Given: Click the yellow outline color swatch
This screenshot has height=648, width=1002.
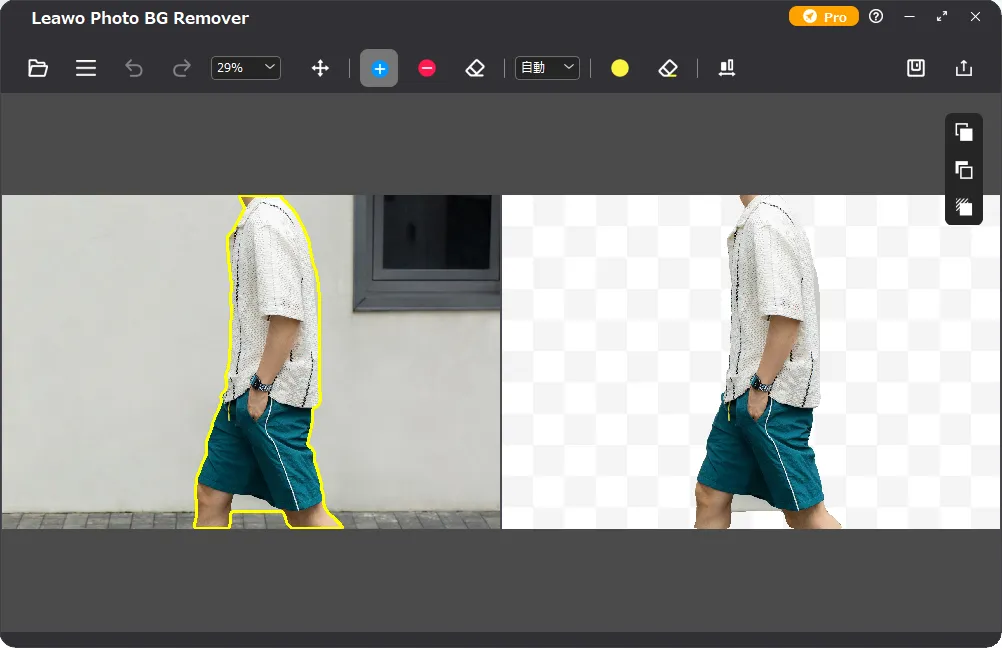Looking at the screenshot, I should coord(620,68).
